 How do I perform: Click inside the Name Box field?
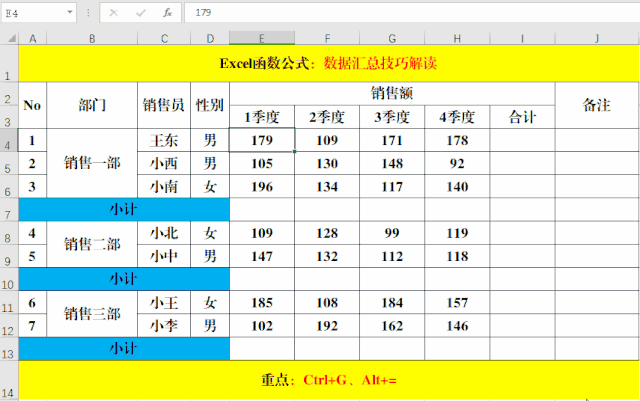[33, 13]
